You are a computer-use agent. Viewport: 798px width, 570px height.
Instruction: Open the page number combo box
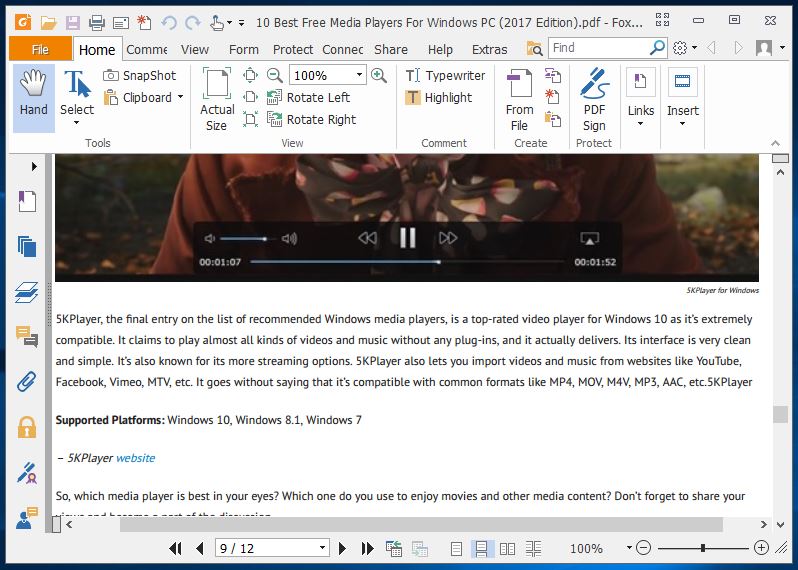click(x=322, y=548)
